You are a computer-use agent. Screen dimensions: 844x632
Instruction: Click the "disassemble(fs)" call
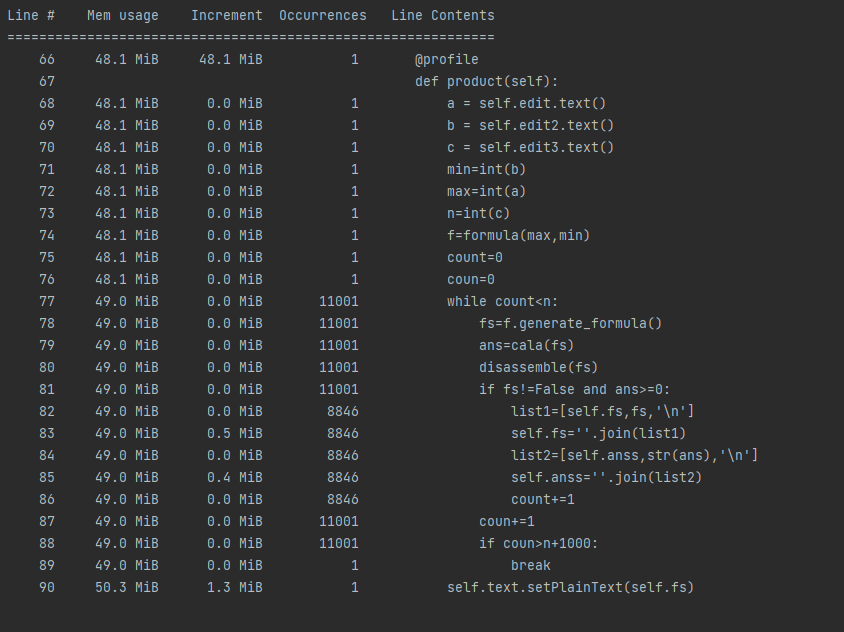click(539, 368)
